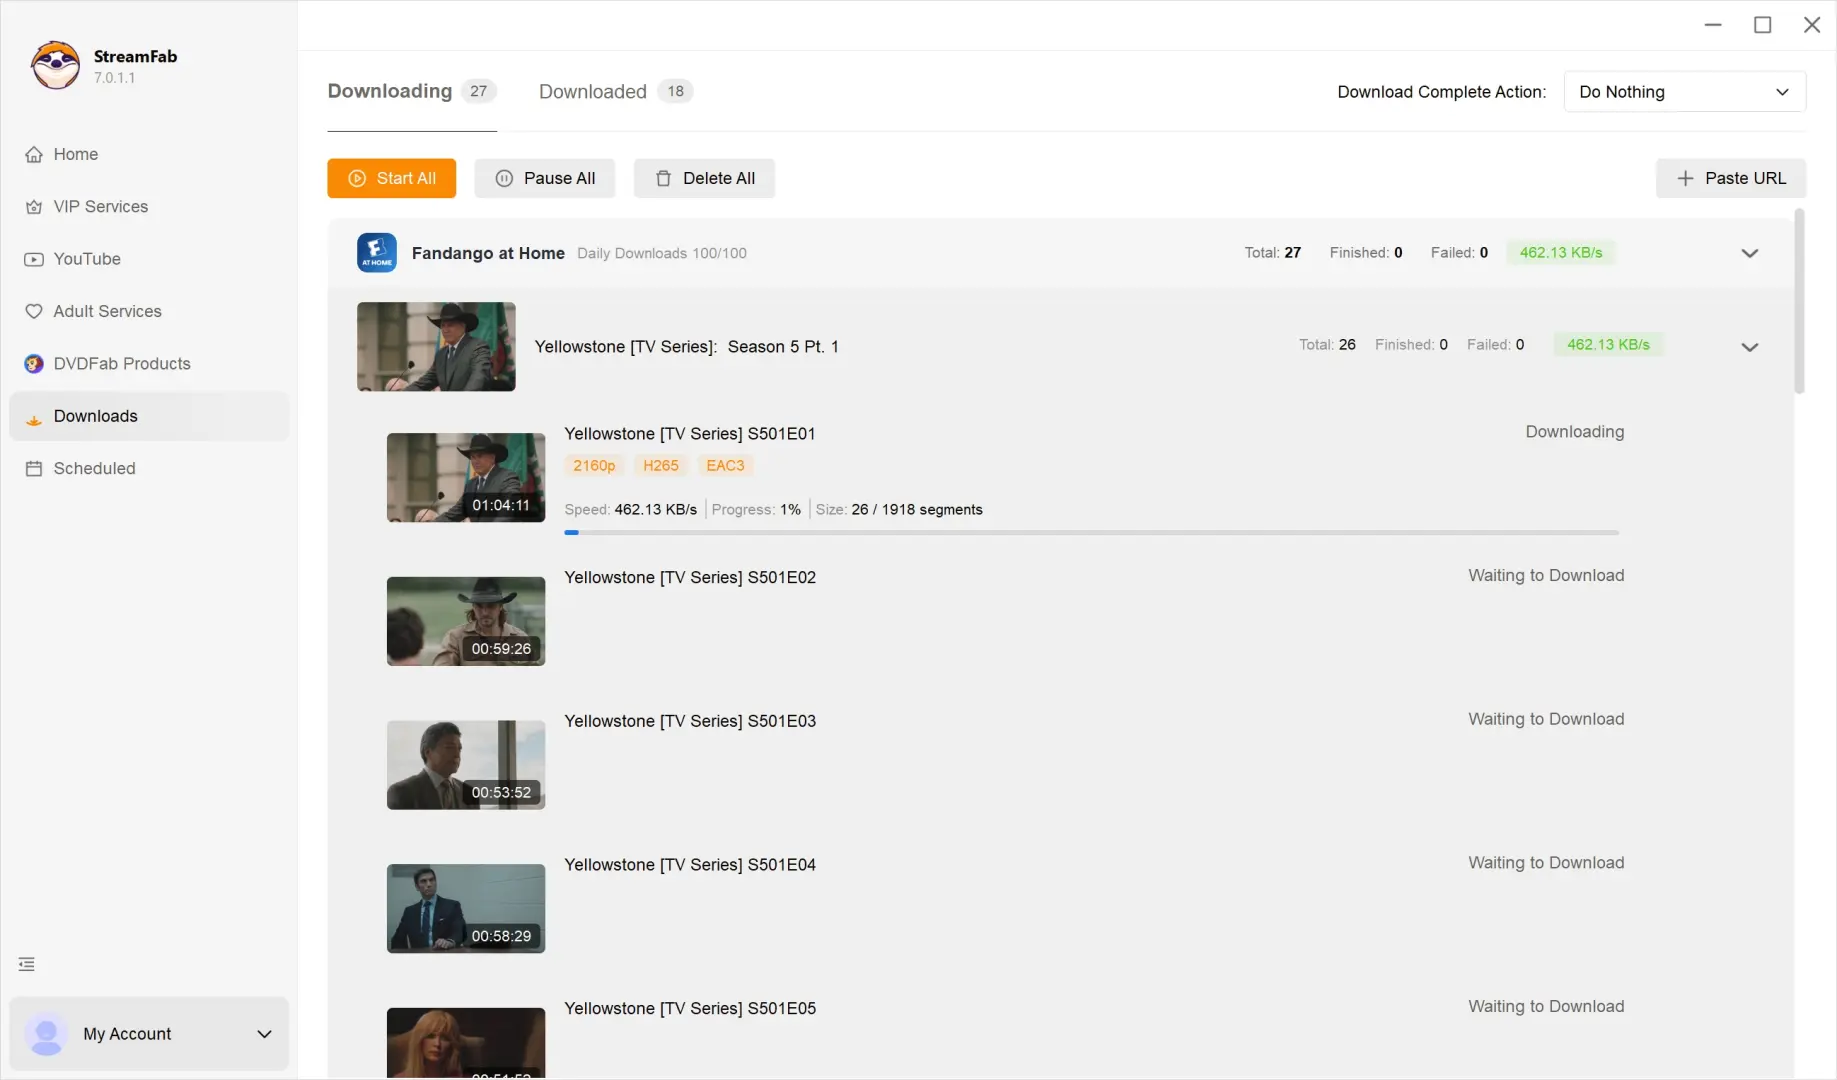Select Downloads in the sidebar

tap(149, 416)
